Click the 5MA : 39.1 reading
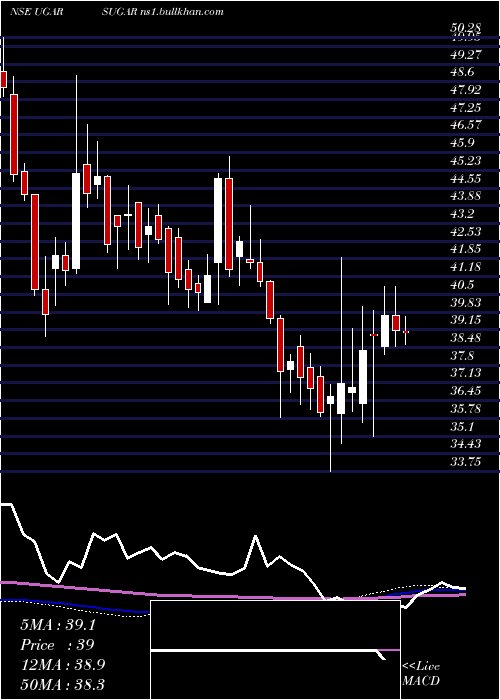The height and width of the screenshot is (700, 500). (58, 625)
